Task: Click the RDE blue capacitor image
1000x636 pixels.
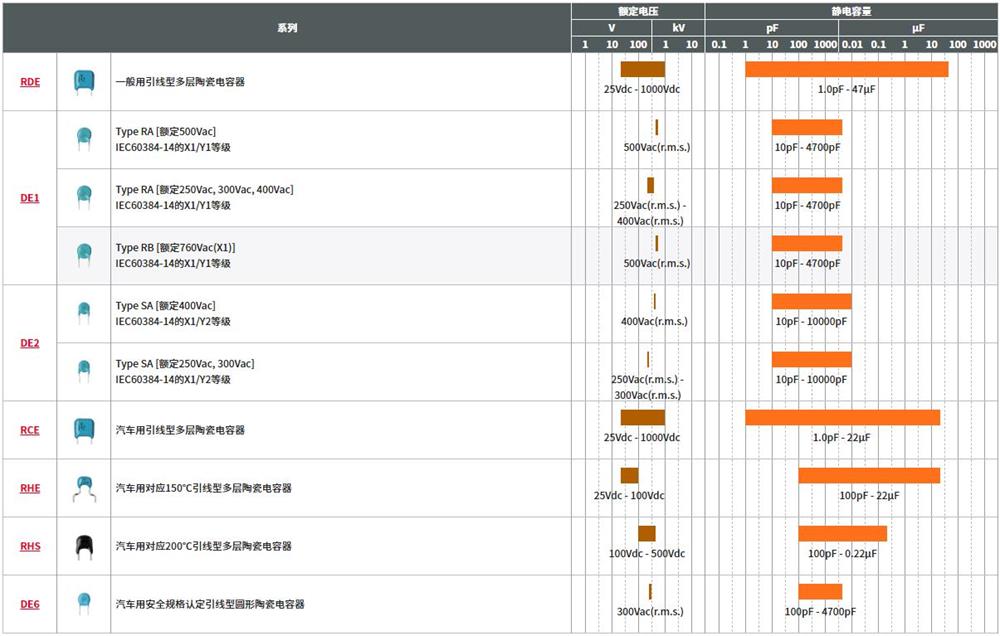Action: (84, 82)
